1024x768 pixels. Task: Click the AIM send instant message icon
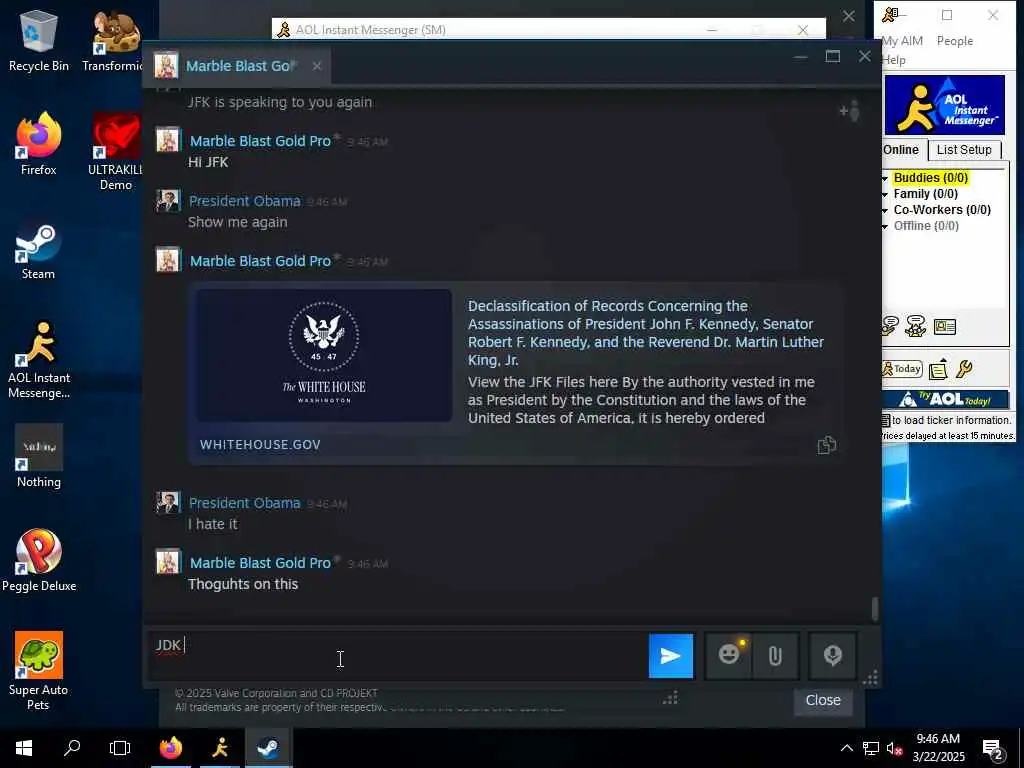point(890,325)
